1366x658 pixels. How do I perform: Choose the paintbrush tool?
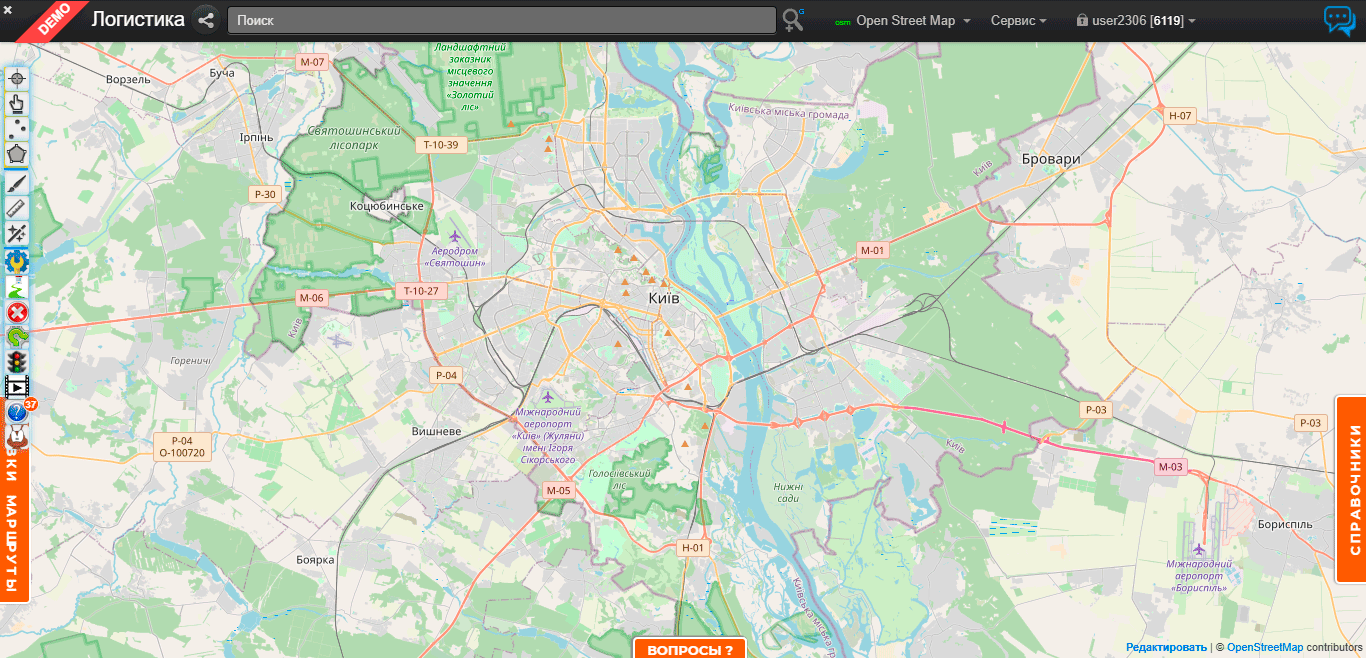coord(17,182)
